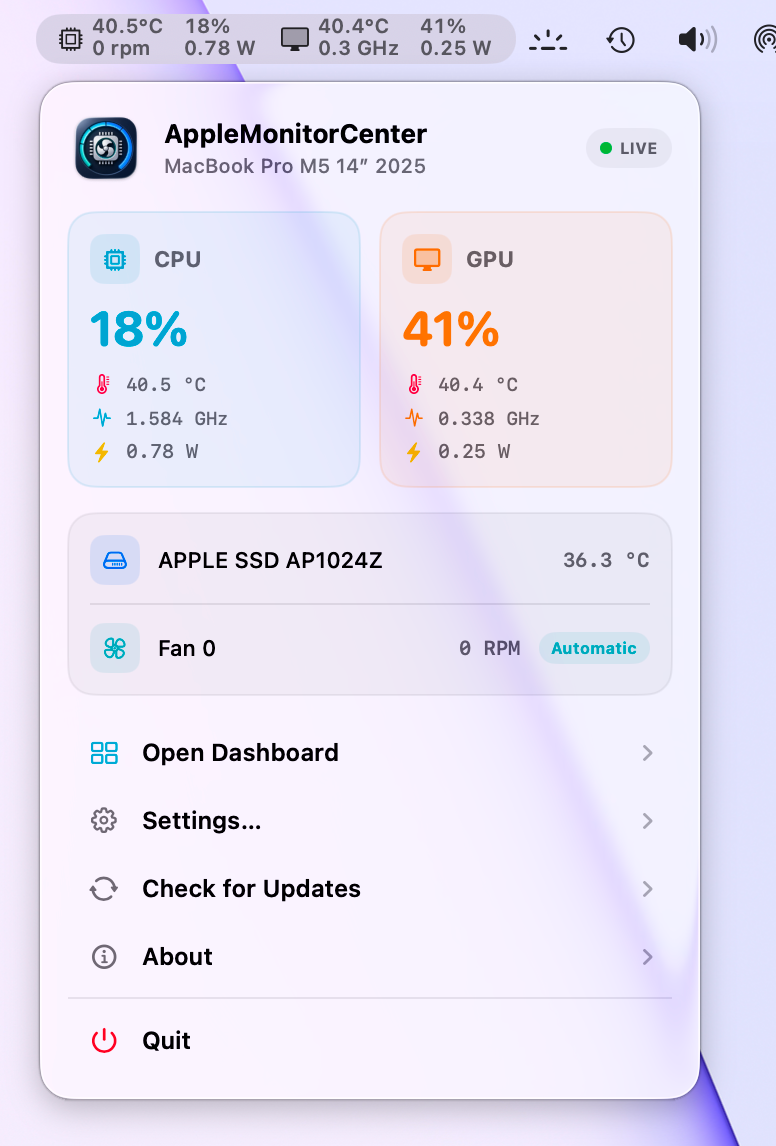Click the 40.5 °C reading in CPU card
This screenshot has width=776, height=1146.
pyautogui.click(x=166, y=384)
